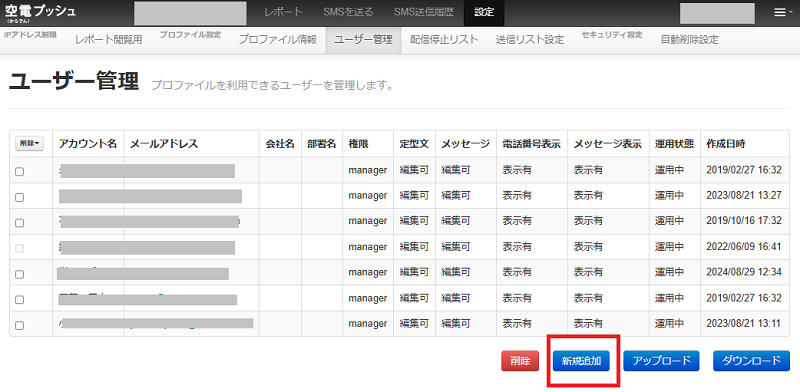Open 自動削除設定 page
Viewport: 800px width, 392px height.
[689, 40]
